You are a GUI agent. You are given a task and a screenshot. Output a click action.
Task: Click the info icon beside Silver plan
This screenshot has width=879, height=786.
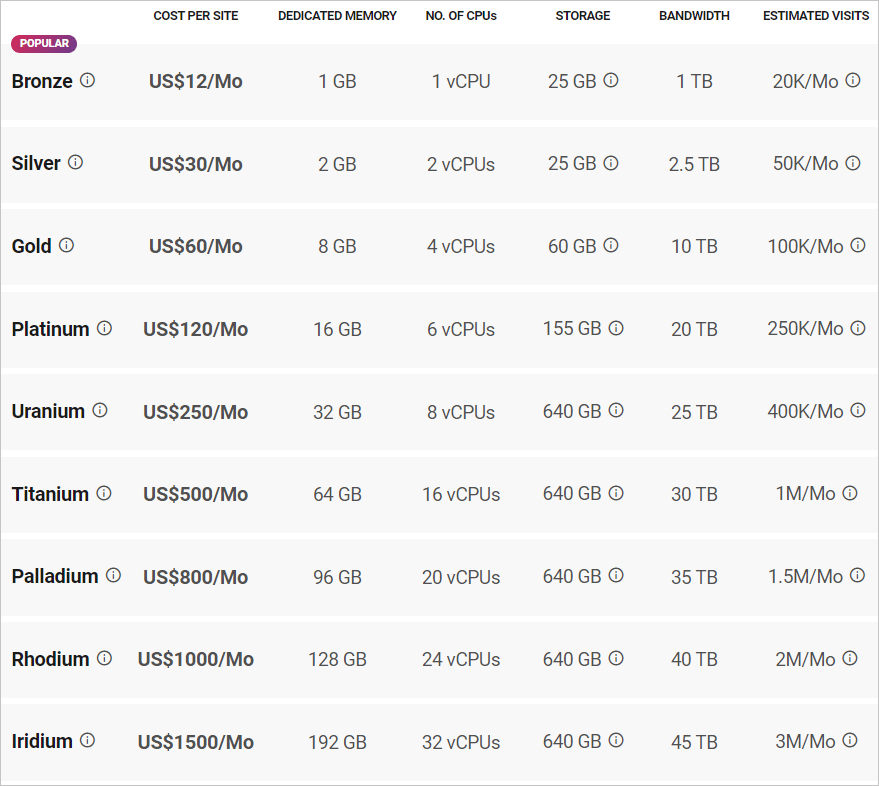pos(75,162)
